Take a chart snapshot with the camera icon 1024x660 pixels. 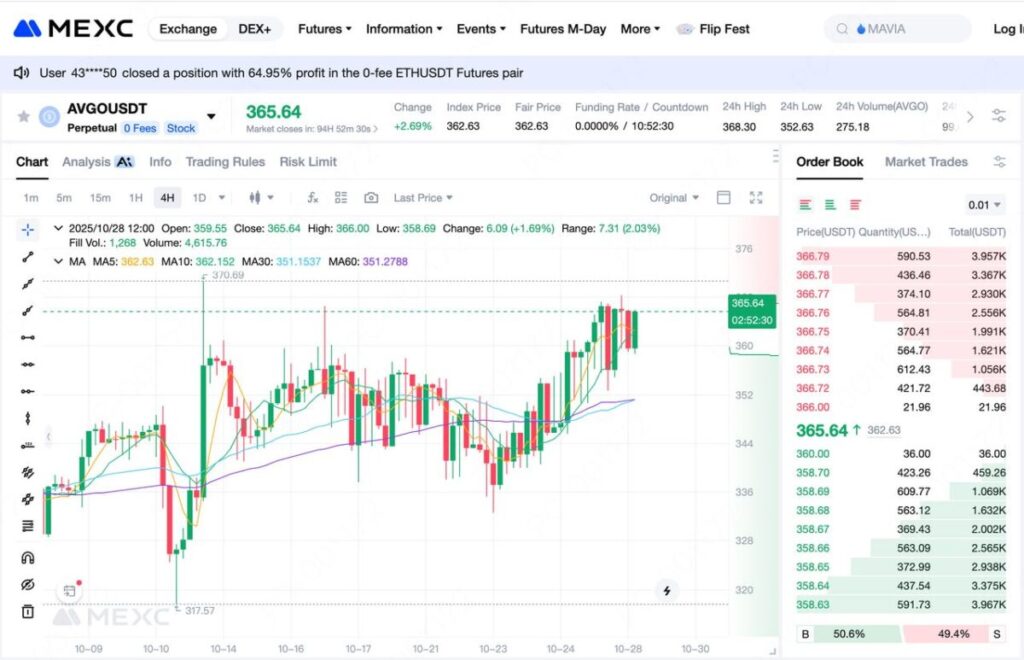point(370,197)
